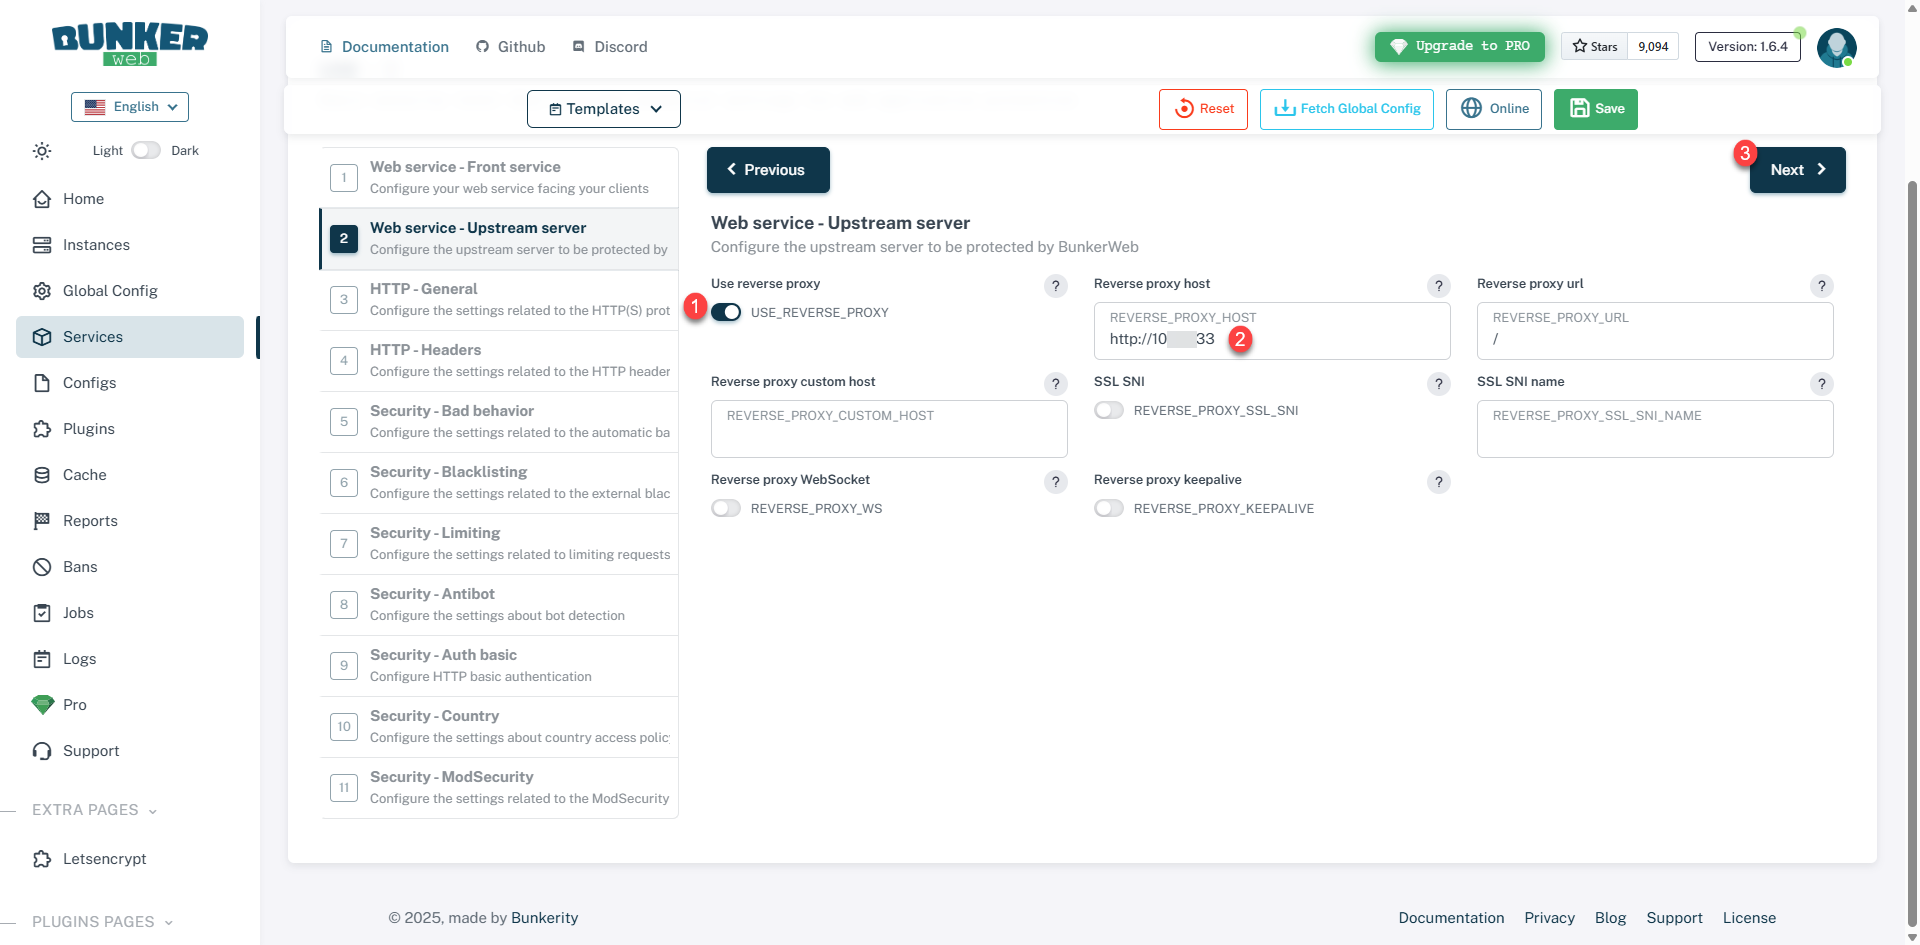Image resolution: width=1920 pixels, height=945 pixels.
Task: Switch theme with Light/Dark toggle
Action: pos(146,150)
